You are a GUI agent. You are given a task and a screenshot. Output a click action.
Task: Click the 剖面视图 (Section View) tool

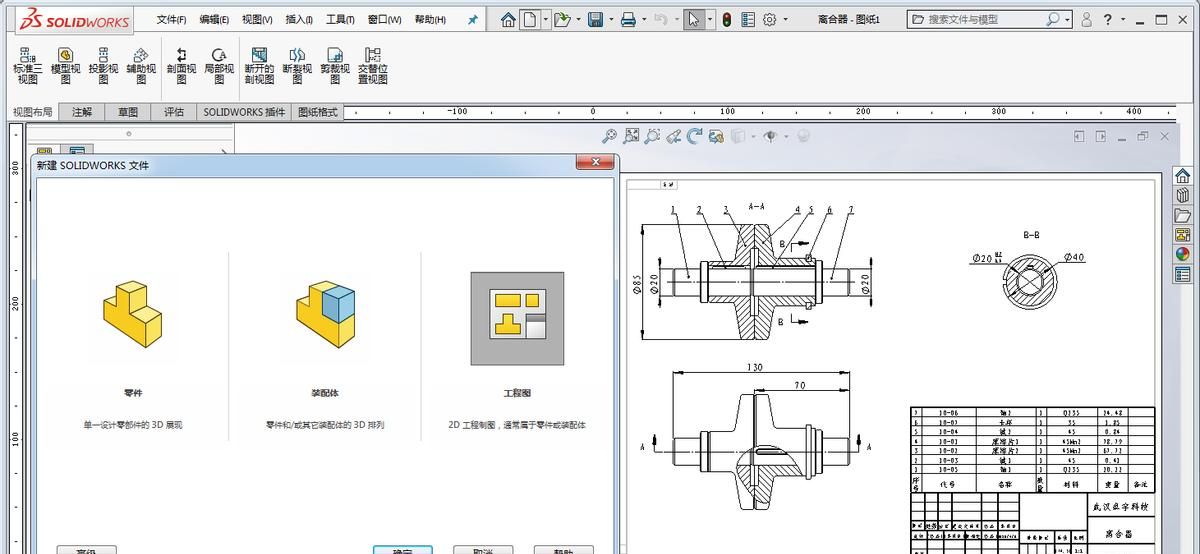182,66
